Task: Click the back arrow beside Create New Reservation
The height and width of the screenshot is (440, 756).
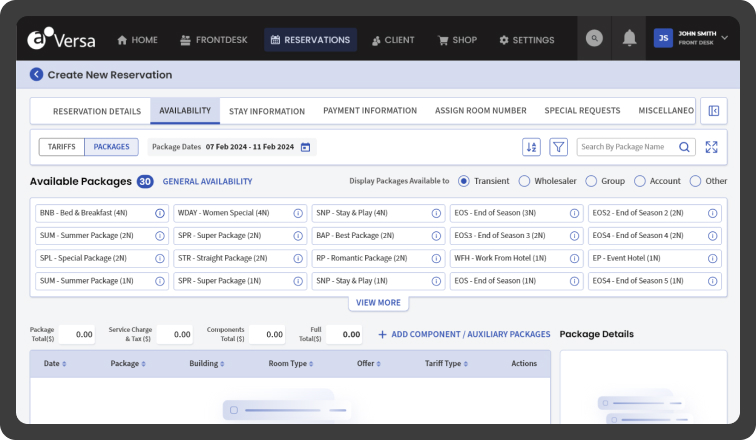Action: pyautogui.click(x=37, y=74)
